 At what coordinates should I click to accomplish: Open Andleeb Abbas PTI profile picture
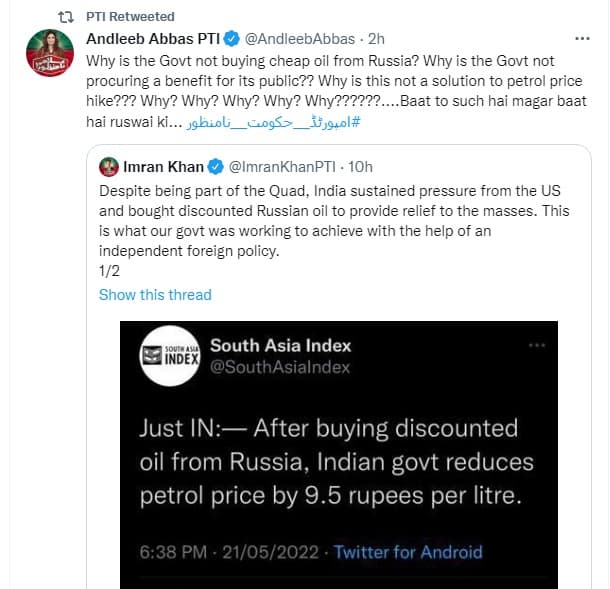(50, 53)
